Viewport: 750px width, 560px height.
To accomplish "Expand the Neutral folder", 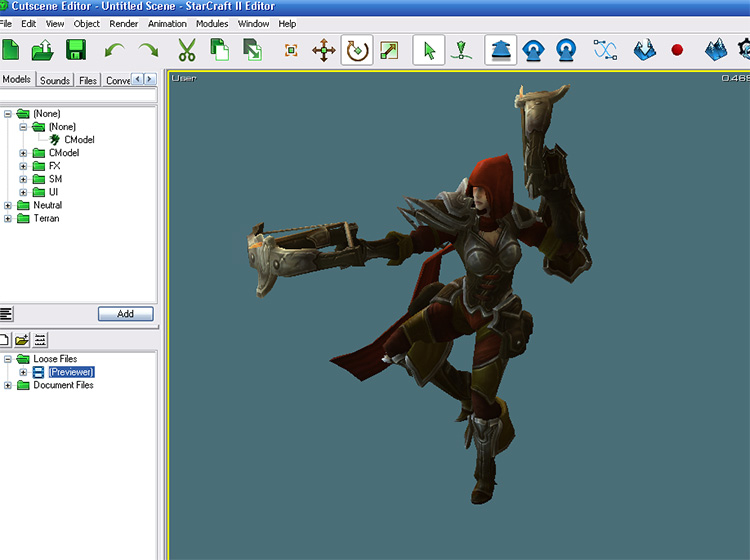I will pos(8,205).
